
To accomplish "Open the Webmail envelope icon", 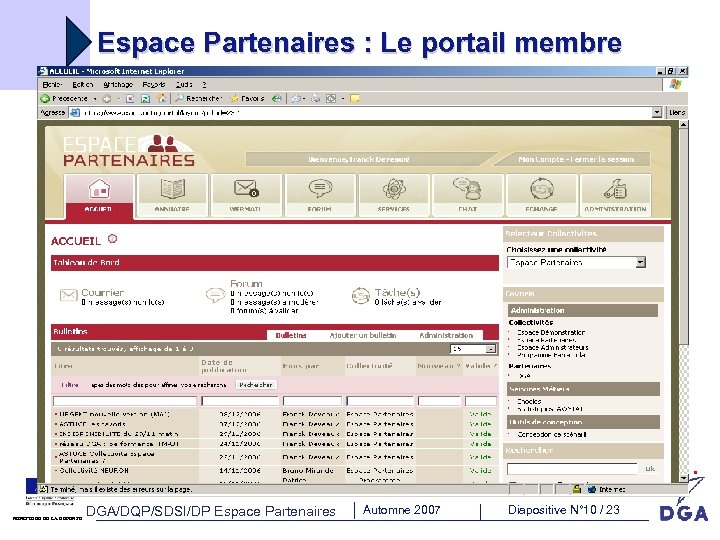I will point(246,188).
